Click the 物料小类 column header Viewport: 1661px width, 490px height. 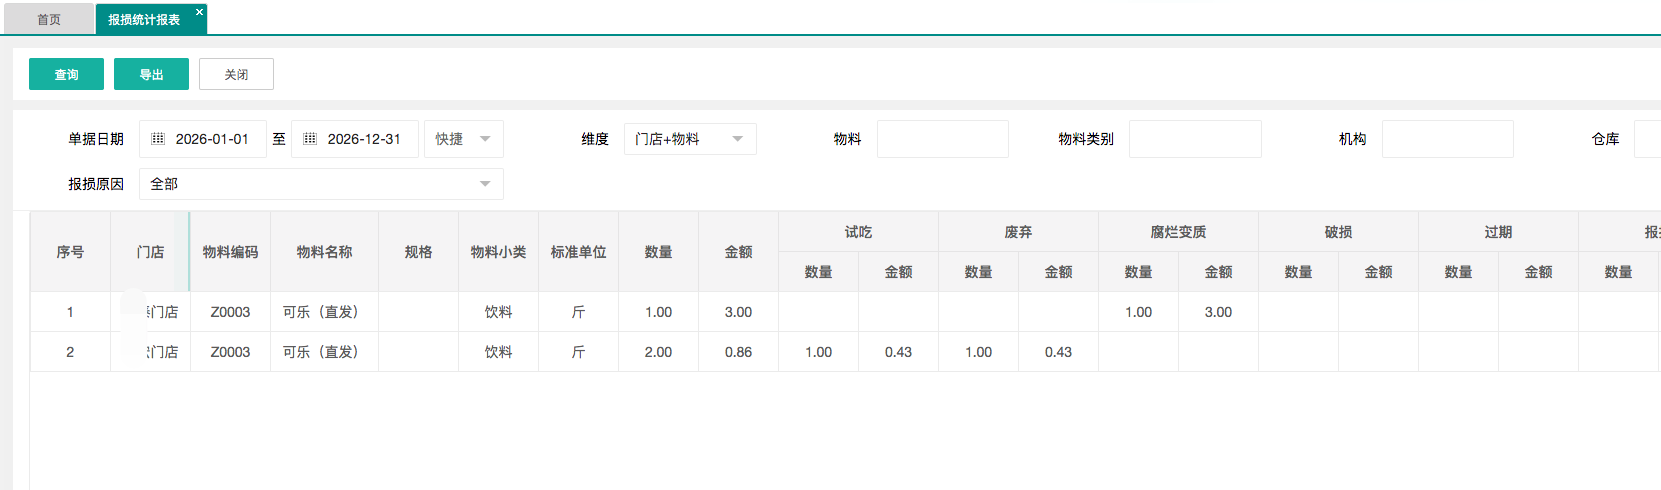(x=499, y=252)
